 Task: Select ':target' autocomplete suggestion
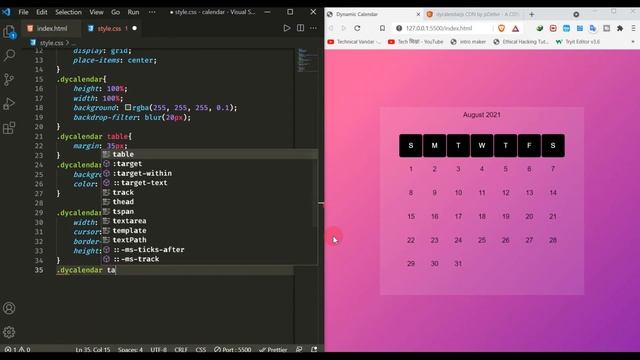(x=209, y=164)
